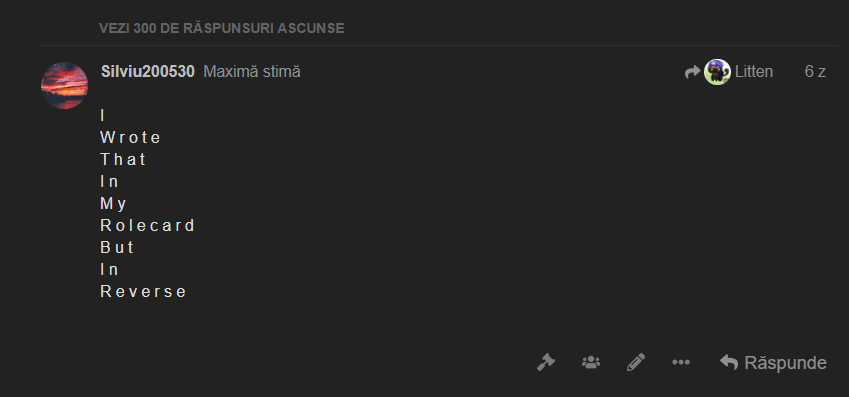849x397 pixels.
Task: Open the three-dots more options menu
Action: 681,362
